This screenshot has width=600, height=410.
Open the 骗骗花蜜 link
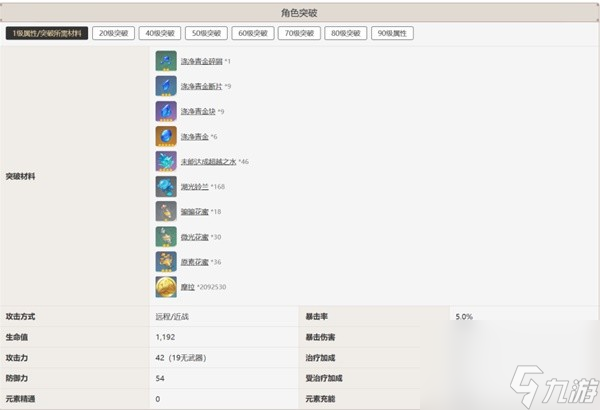[x=195, y=212]
